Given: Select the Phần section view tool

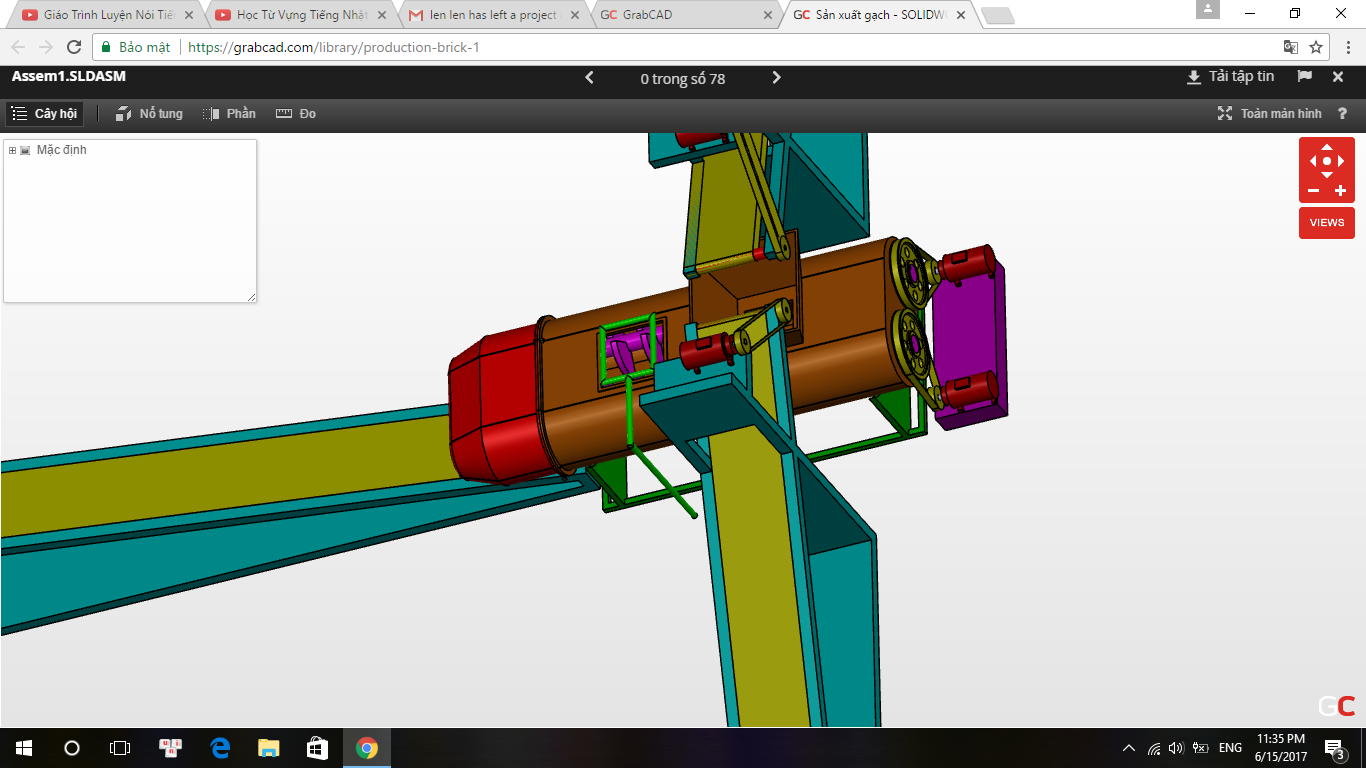Looking at the screenshot, I should click(229, 114).
